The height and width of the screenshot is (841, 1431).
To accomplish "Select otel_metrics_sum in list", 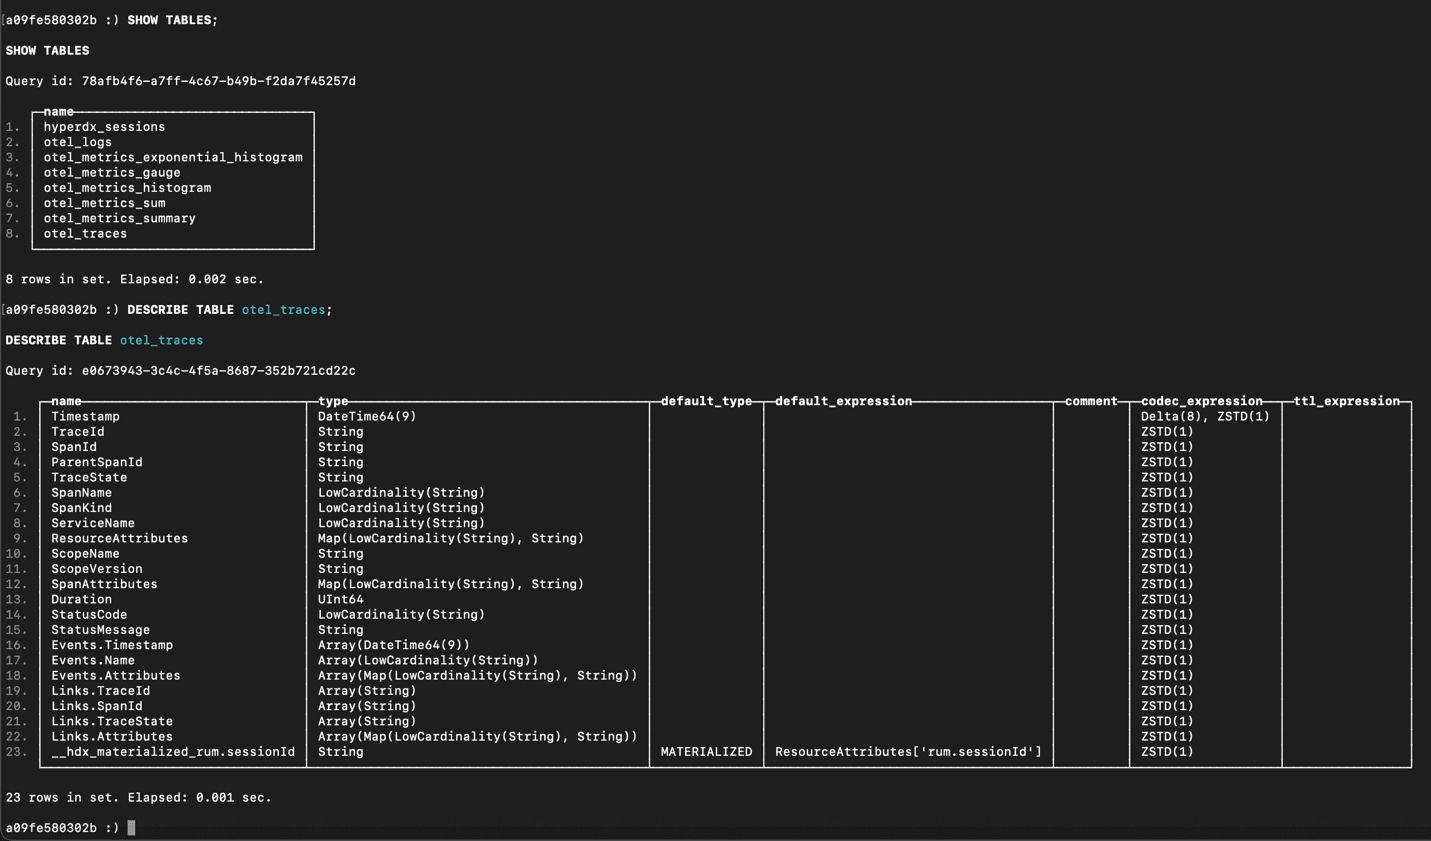I will pos(104,203).
